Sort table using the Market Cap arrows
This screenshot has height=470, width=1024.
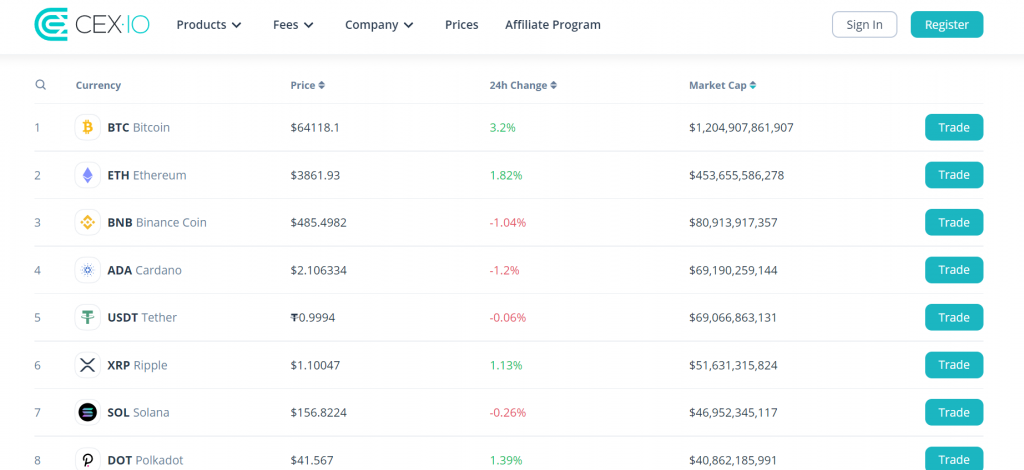pyautogui.click(x=752, y=86)
